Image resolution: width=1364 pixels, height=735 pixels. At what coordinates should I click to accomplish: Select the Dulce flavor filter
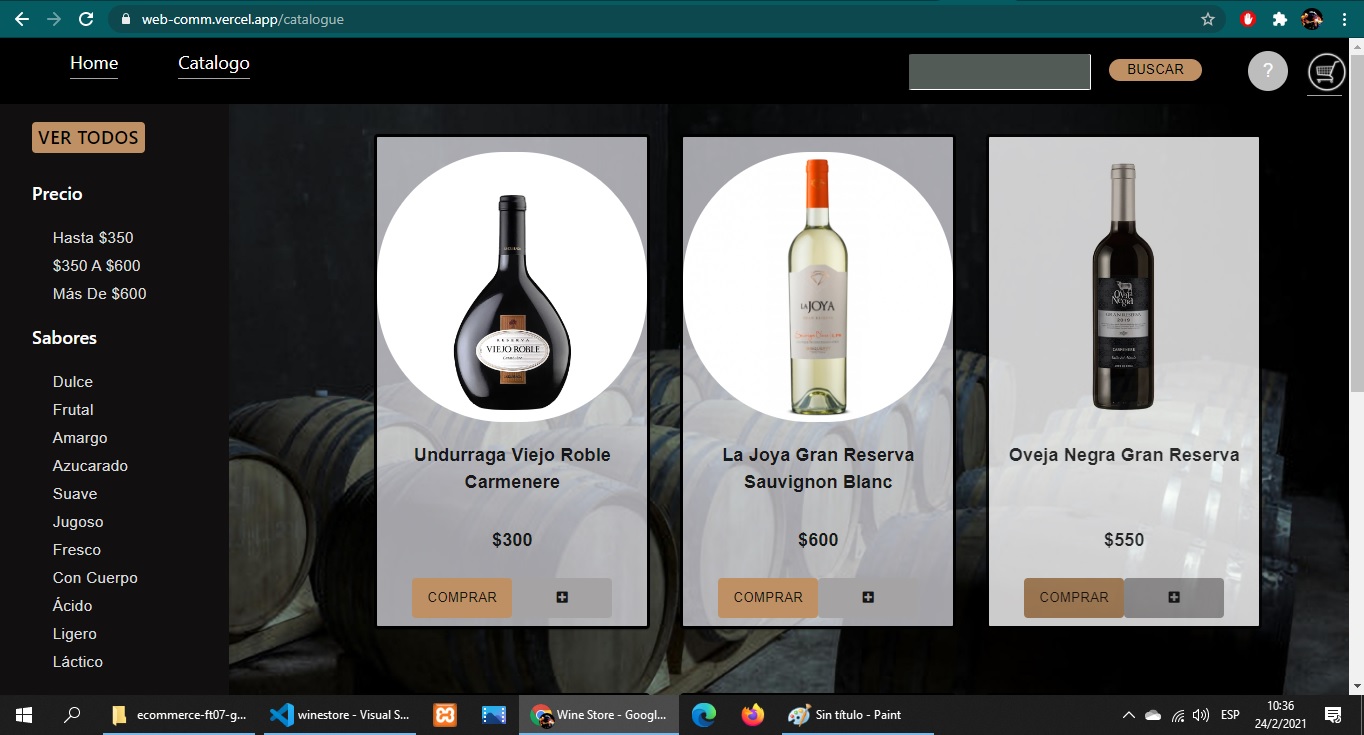tap(72, 381)
